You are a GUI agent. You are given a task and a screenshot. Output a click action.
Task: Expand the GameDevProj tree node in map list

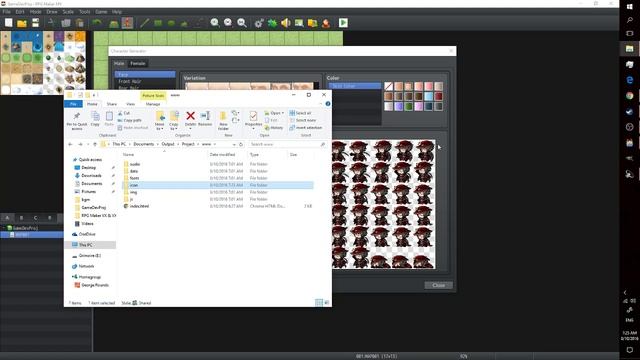point(4,228)
